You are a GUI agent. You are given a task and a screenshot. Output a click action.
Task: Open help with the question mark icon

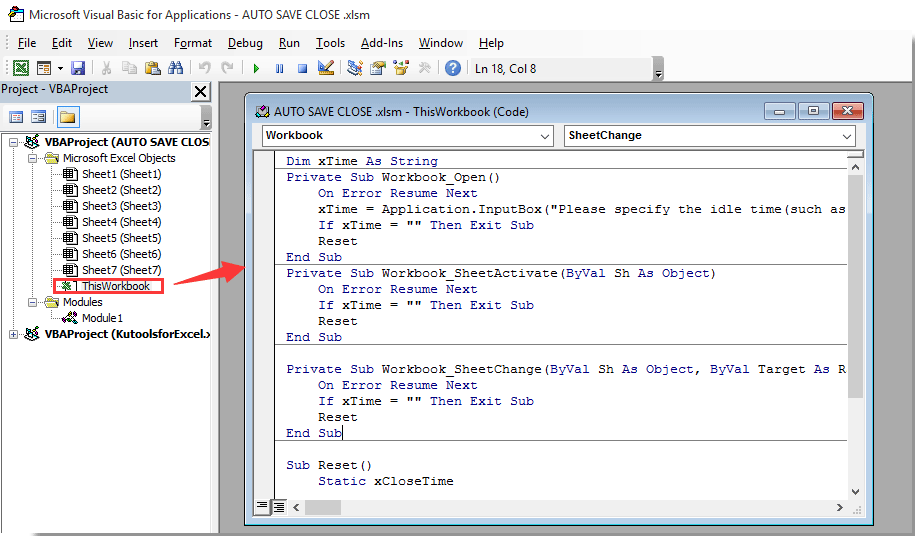[x=453, y=68]
